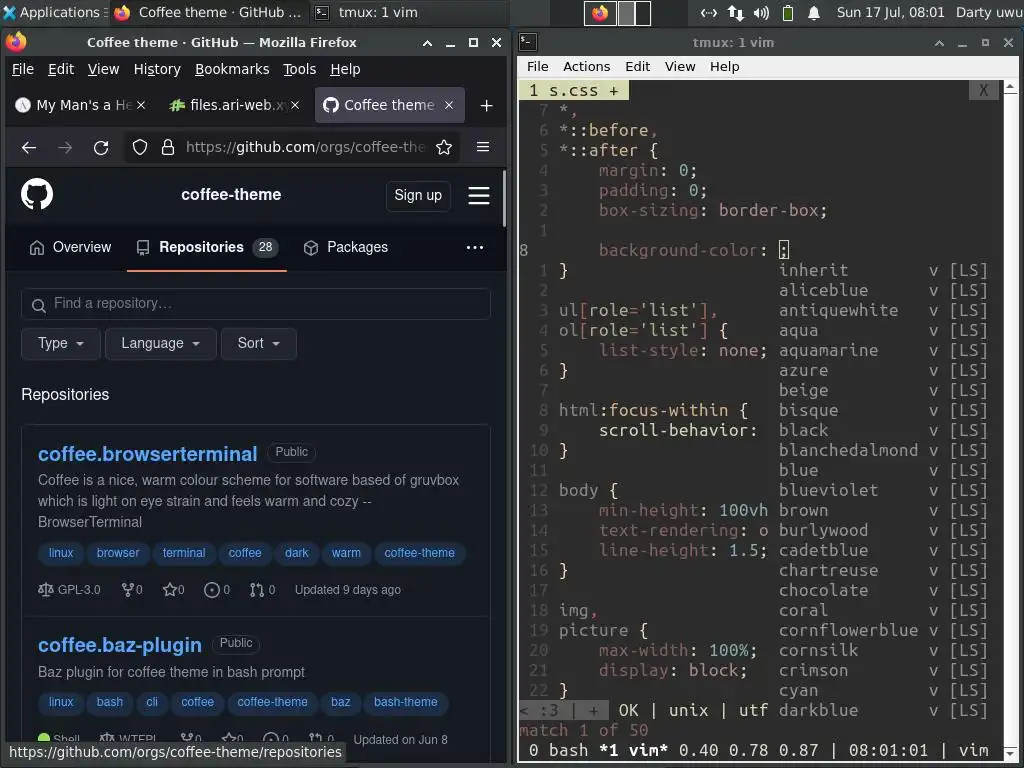Screen dimensions: 1024x768
Task: Click the s.css vim tab label
Action: pos(574,90)
